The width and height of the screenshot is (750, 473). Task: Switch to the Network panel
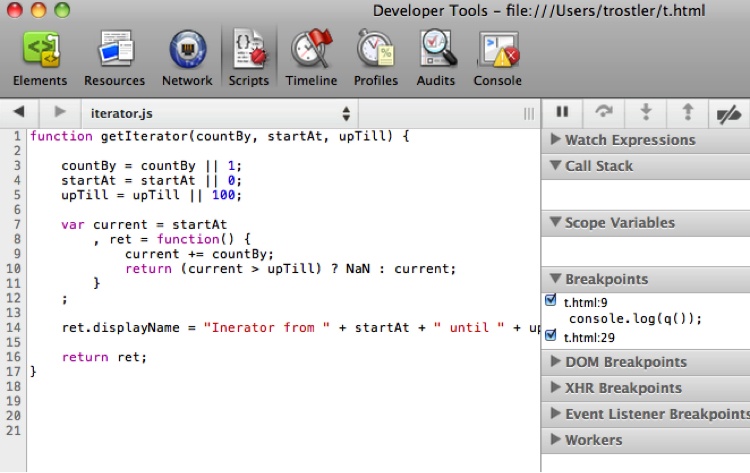pyautogui.click(x=187, y=58)
